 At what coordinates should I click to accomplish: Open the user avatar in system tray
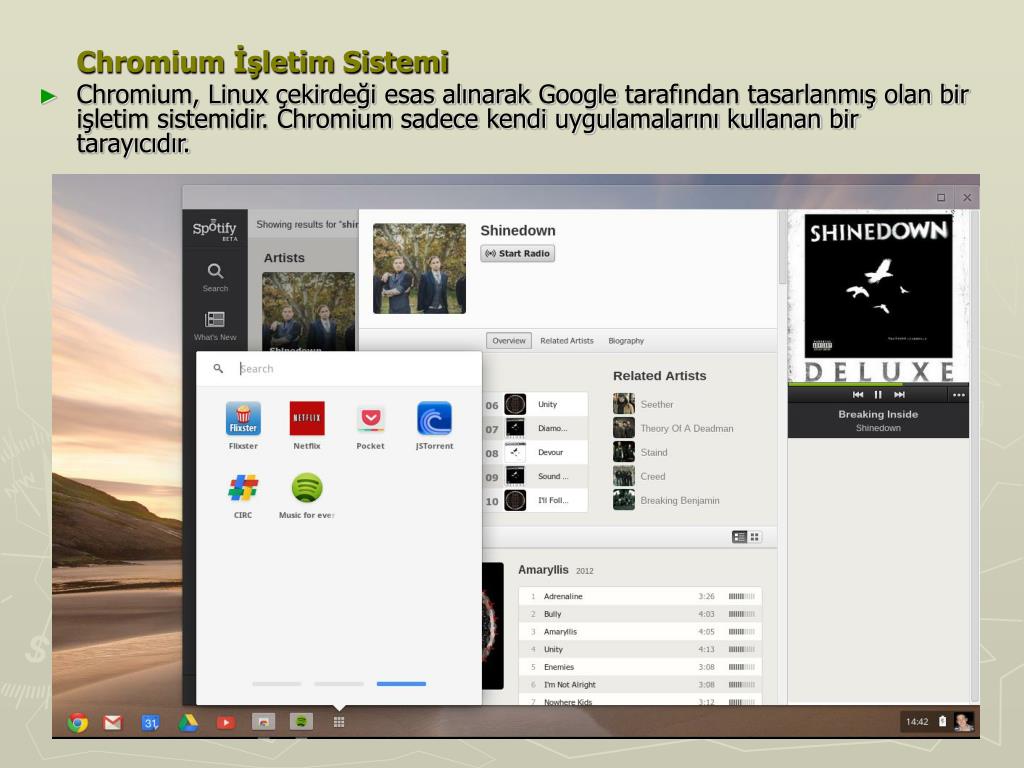coord(964,722)
